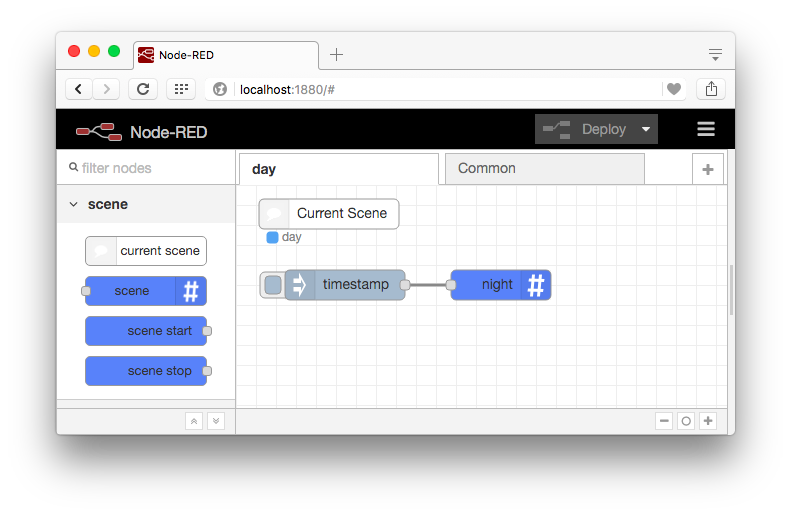The width and height of the screenshot is (791, 515).
Task: Zoom out the flow canvas
Action: pyautogui.click(x=664, y=421)
